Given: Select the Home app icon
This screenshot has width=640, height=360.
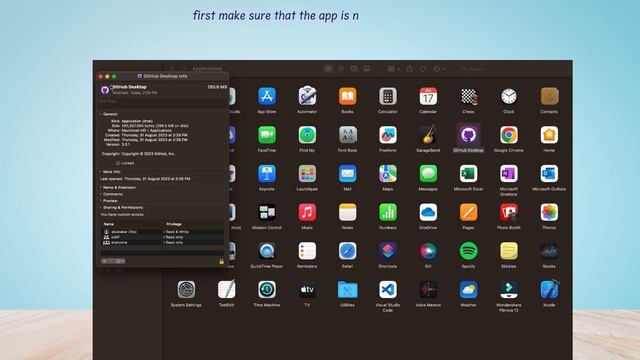Looking at the screenshot, I should click(x=549, y=135).
